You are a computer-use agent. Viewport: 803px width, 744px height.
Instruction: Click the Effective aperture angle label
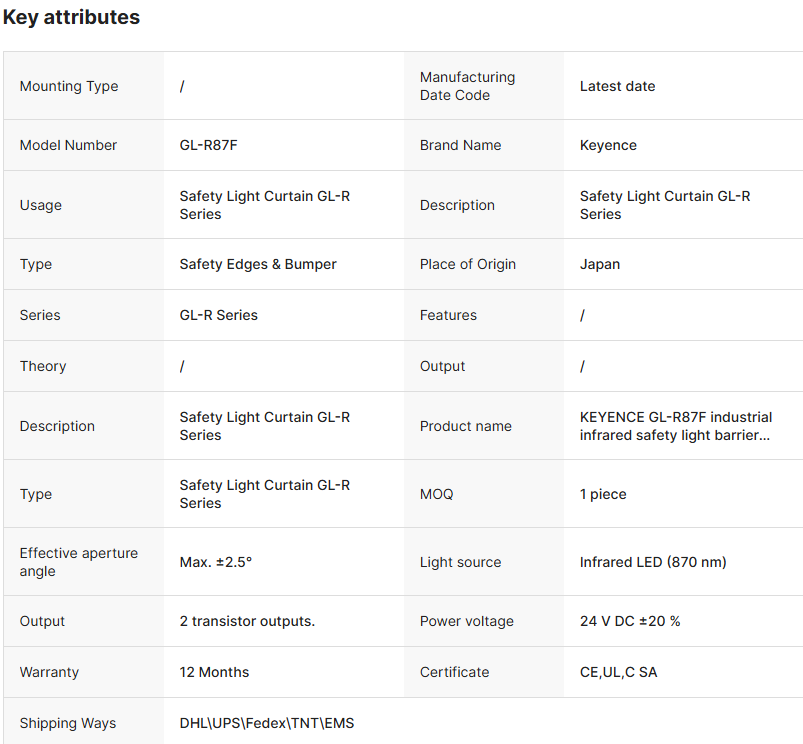[79, 562]
